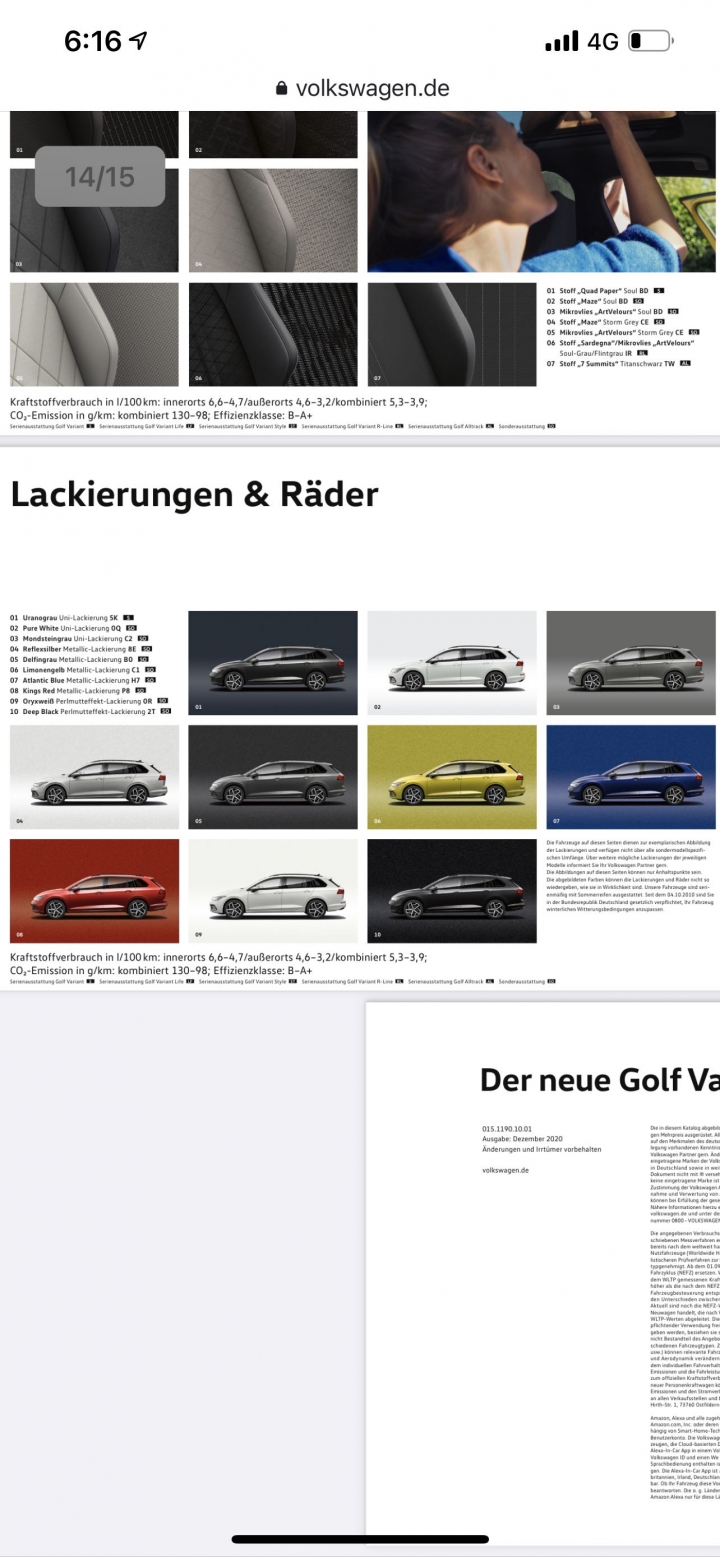Tap Änderungen und Irrtümer vorbehalten text
This screenshot has height=1557, width=720.
pyautogui.click(x=542, y=1149)
